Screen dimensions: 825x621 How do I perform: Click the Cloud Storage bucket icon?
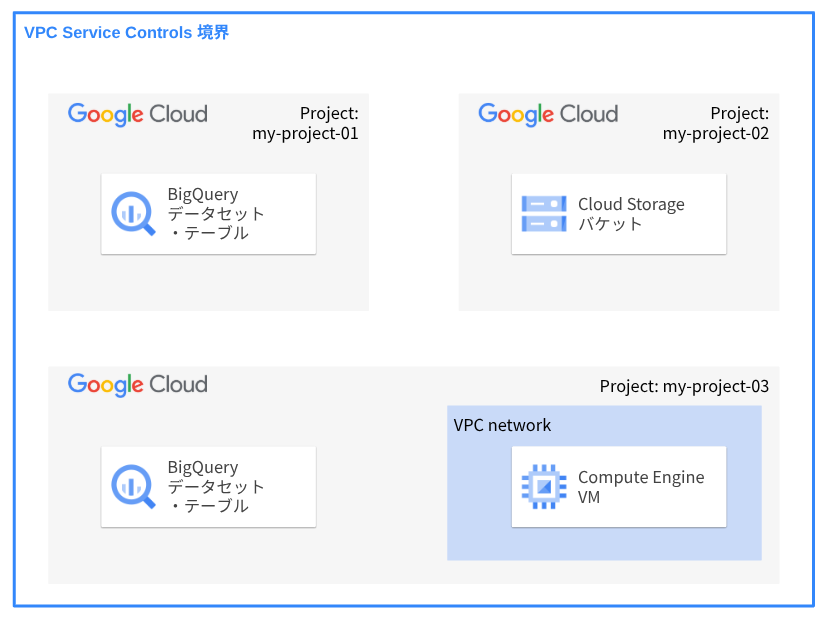point(543,213)
